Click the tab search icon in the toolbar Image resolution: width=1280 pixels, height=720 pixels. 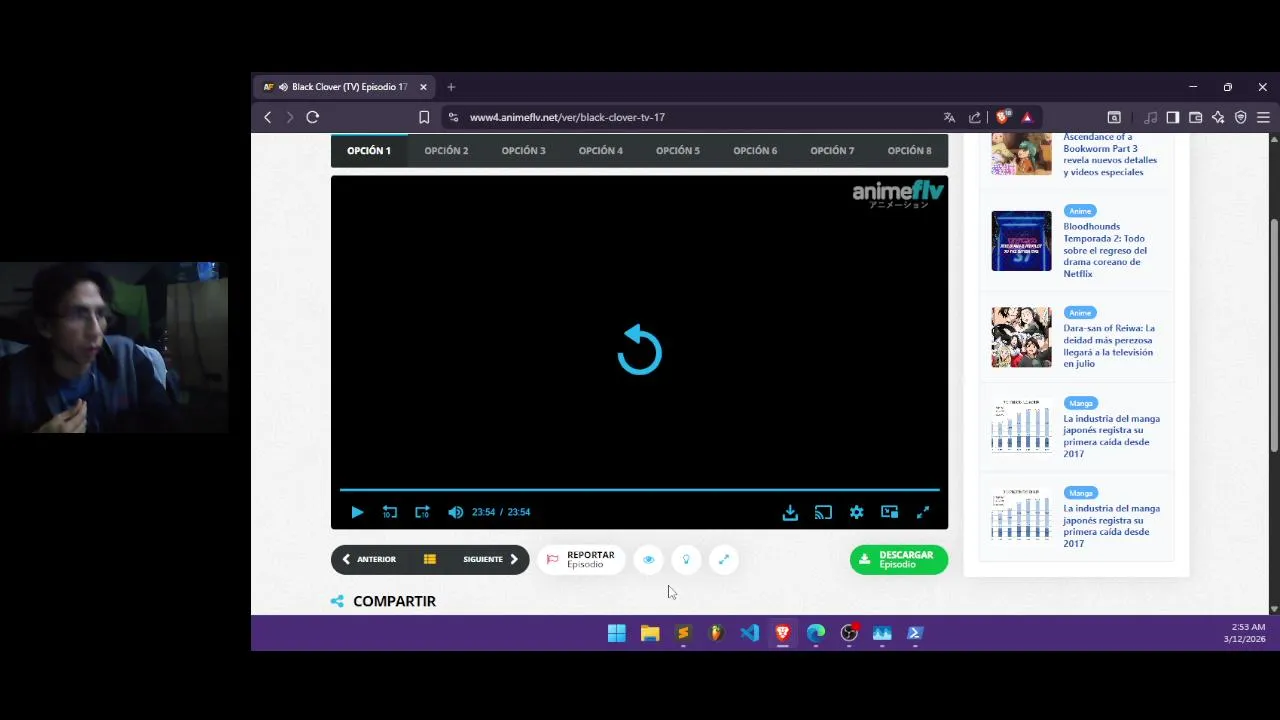click(x=1114, y=117)
